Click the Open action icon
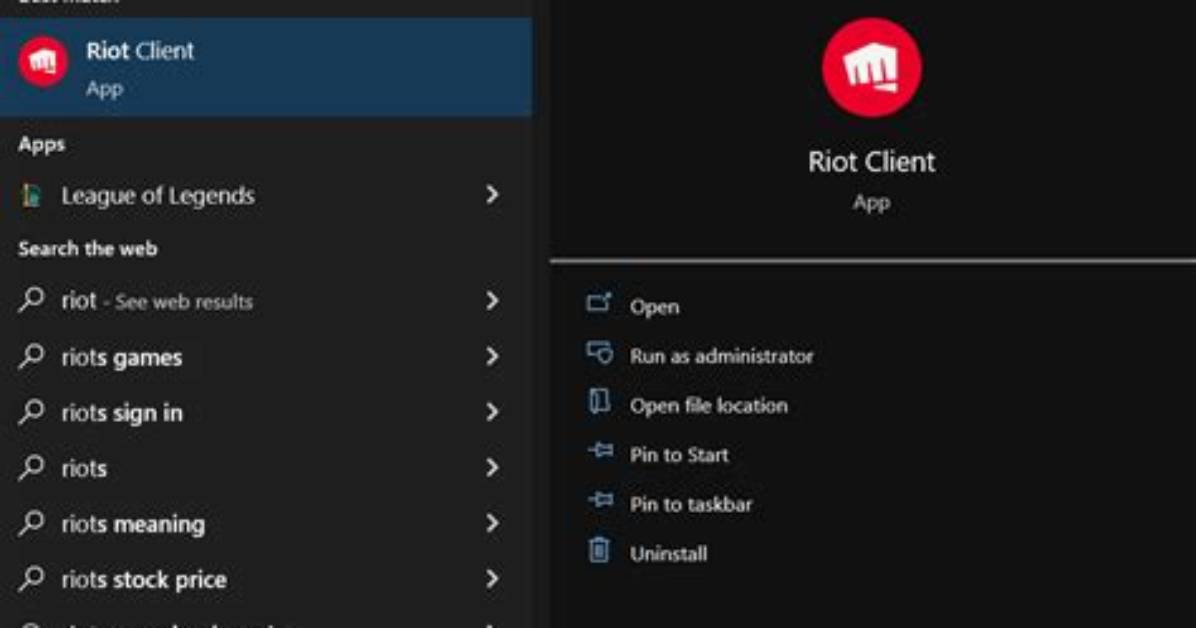Screen dimensions: 1196x628 coord(599,303)
